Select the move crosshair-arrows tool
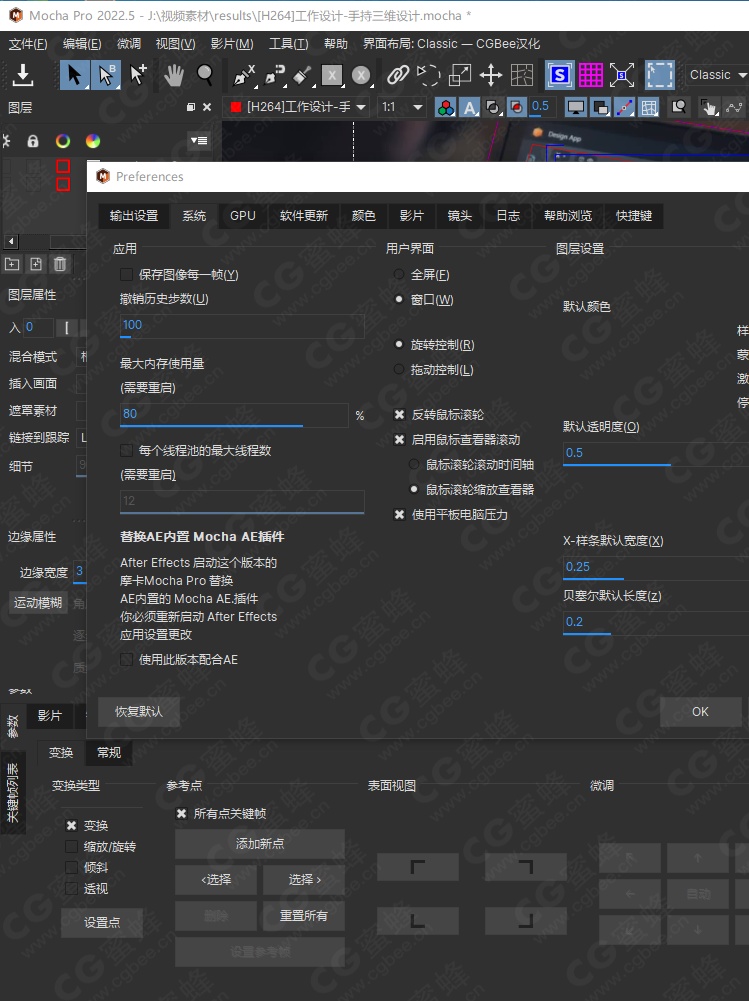Screen dimensions: 749x1001 click(490, 75)
